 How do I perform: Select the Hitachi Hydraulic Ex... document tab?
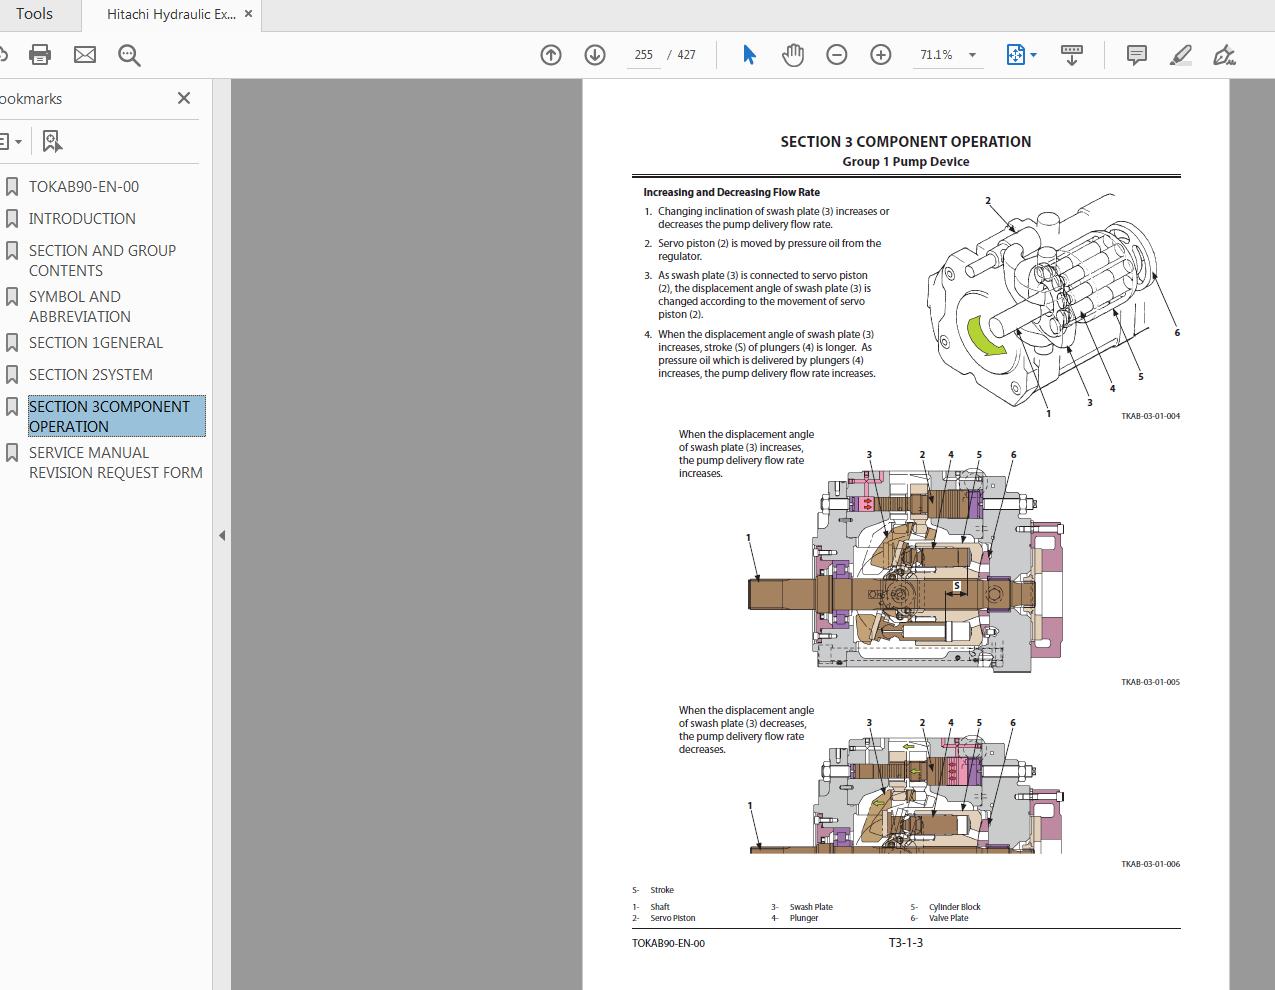pyautogui.click(x=171, y=15)
